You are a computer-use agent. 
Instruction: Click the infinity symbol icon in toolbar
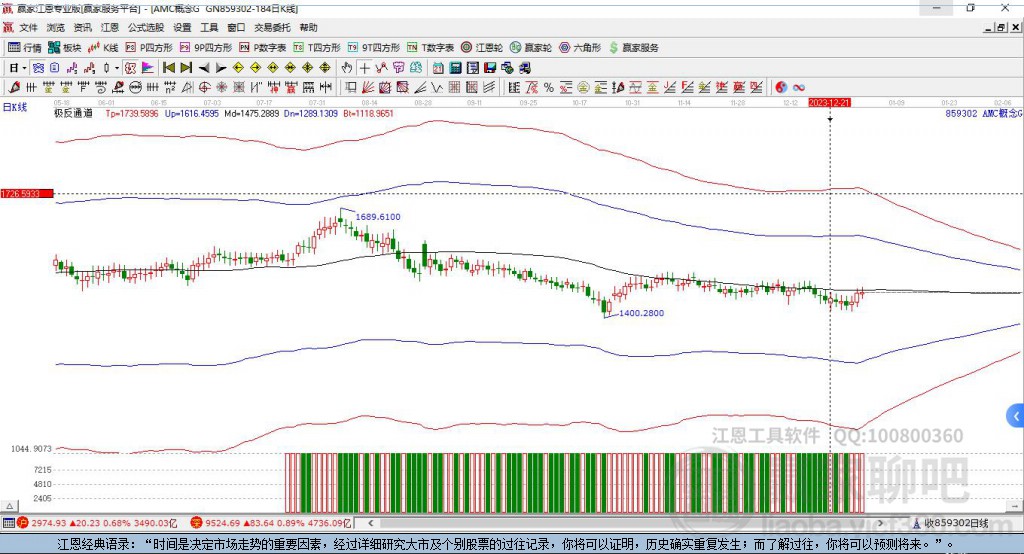coord(800,87)
